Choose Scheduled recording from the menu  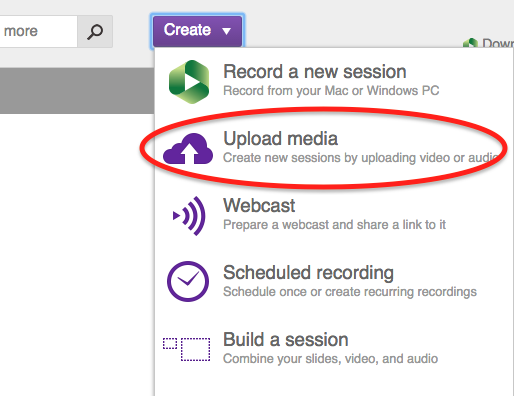click(334, 282)
